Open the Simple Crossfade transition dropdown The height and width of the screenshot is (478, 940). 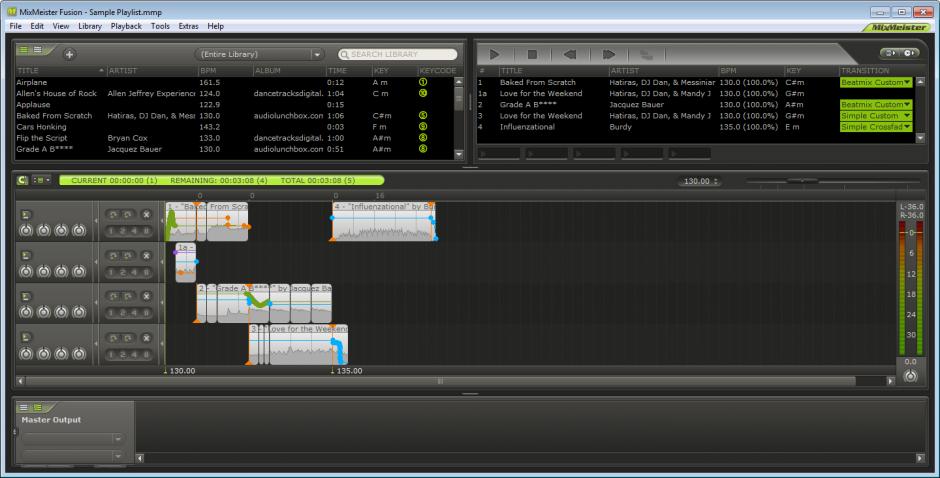(876, 127)
